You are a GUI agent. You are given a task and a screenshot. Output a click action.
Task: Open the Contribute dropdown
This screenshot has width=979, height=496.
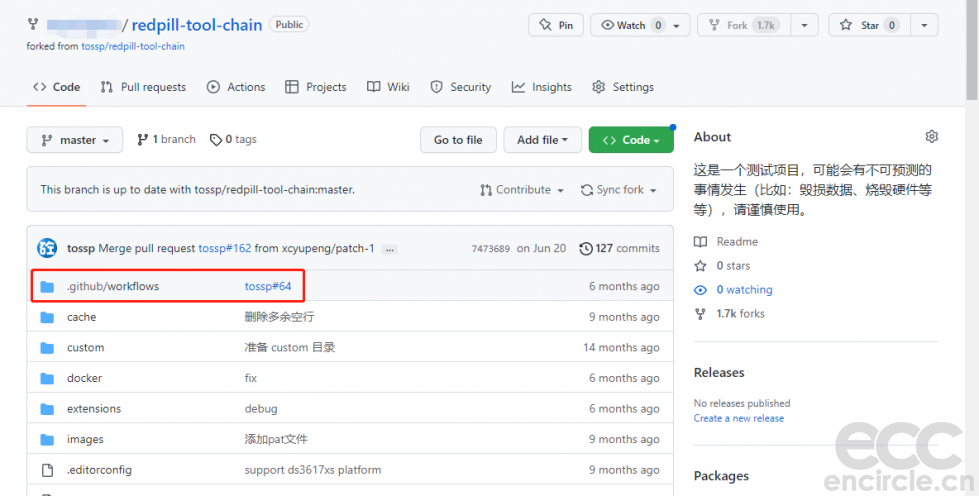tap(522, 190)
